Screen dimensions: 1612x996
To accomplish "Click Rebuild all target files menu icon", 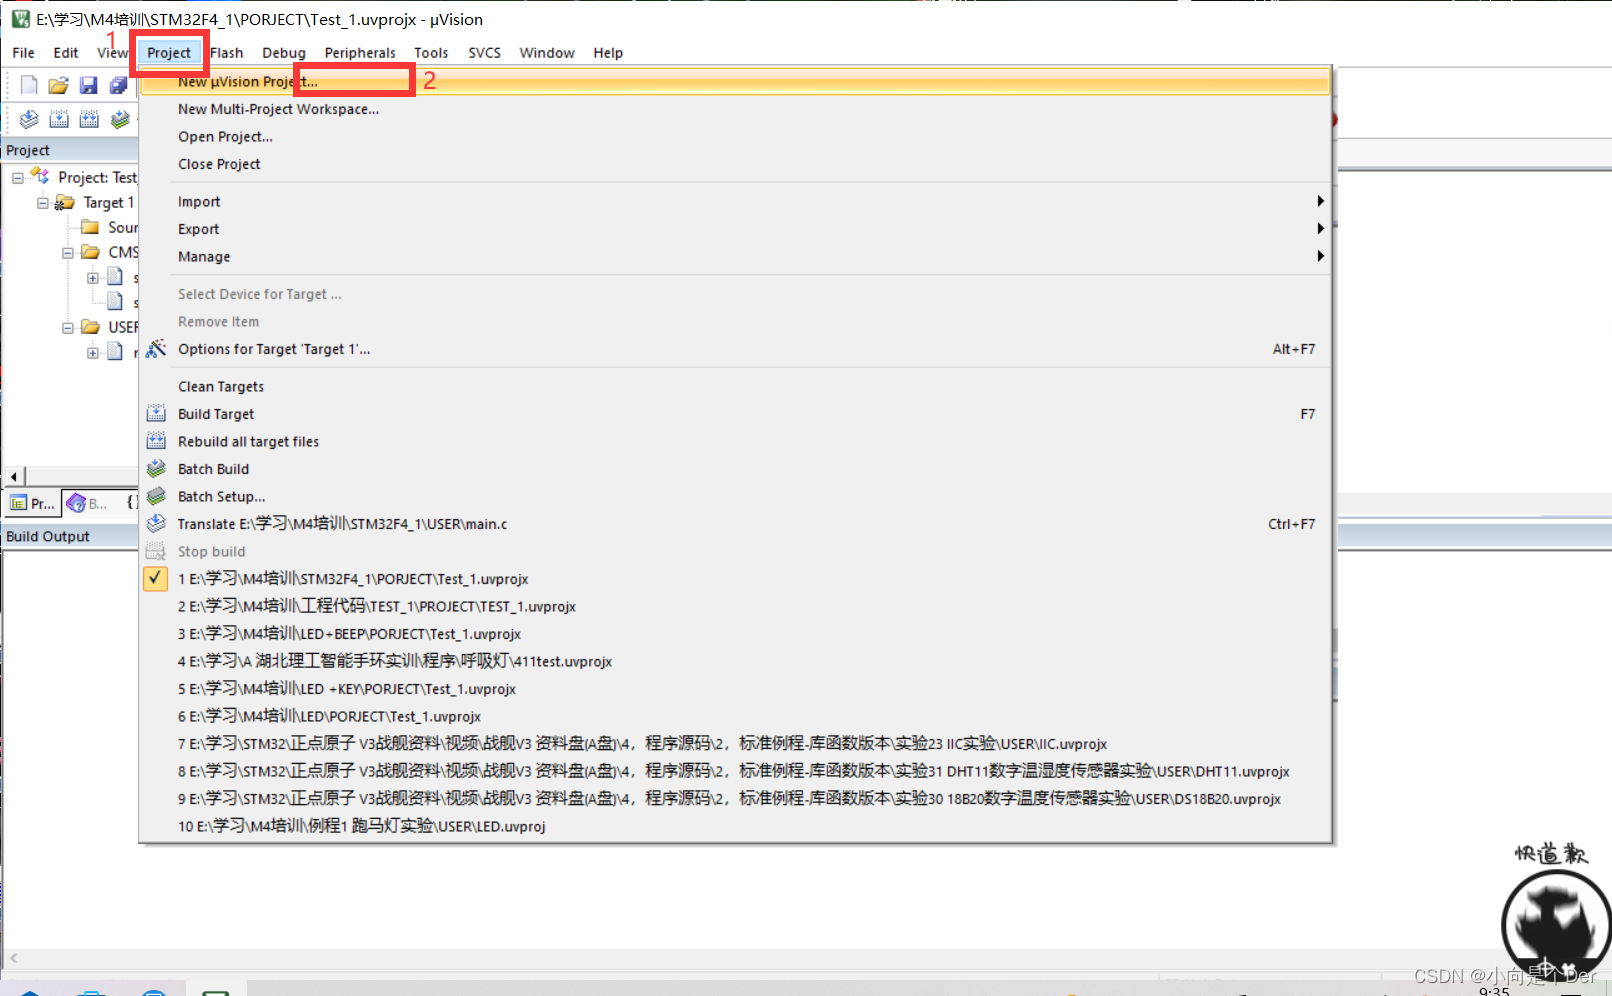I will click(156, 441).
